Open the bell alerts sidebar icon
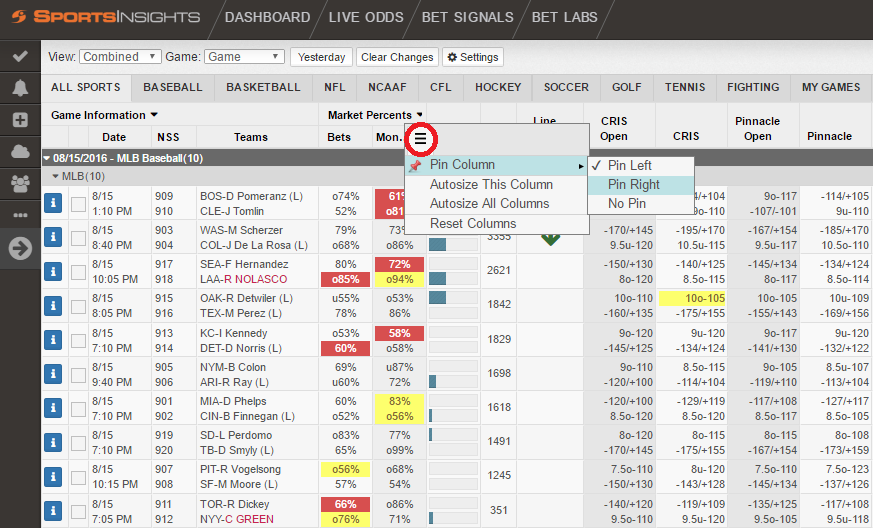The height and width of the screenshot is (528, 873). (20, 87)
